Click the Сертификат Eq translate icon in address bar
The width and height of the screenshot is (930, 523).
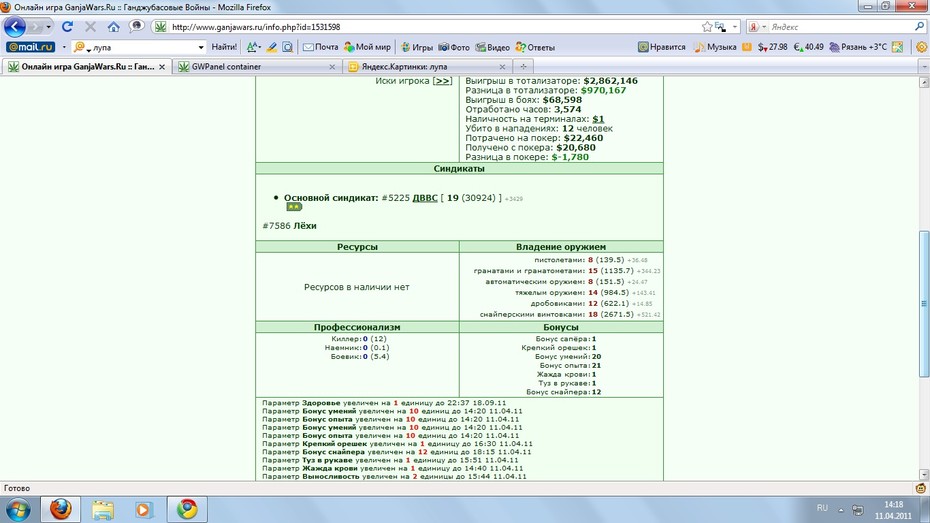click(720, 27)
